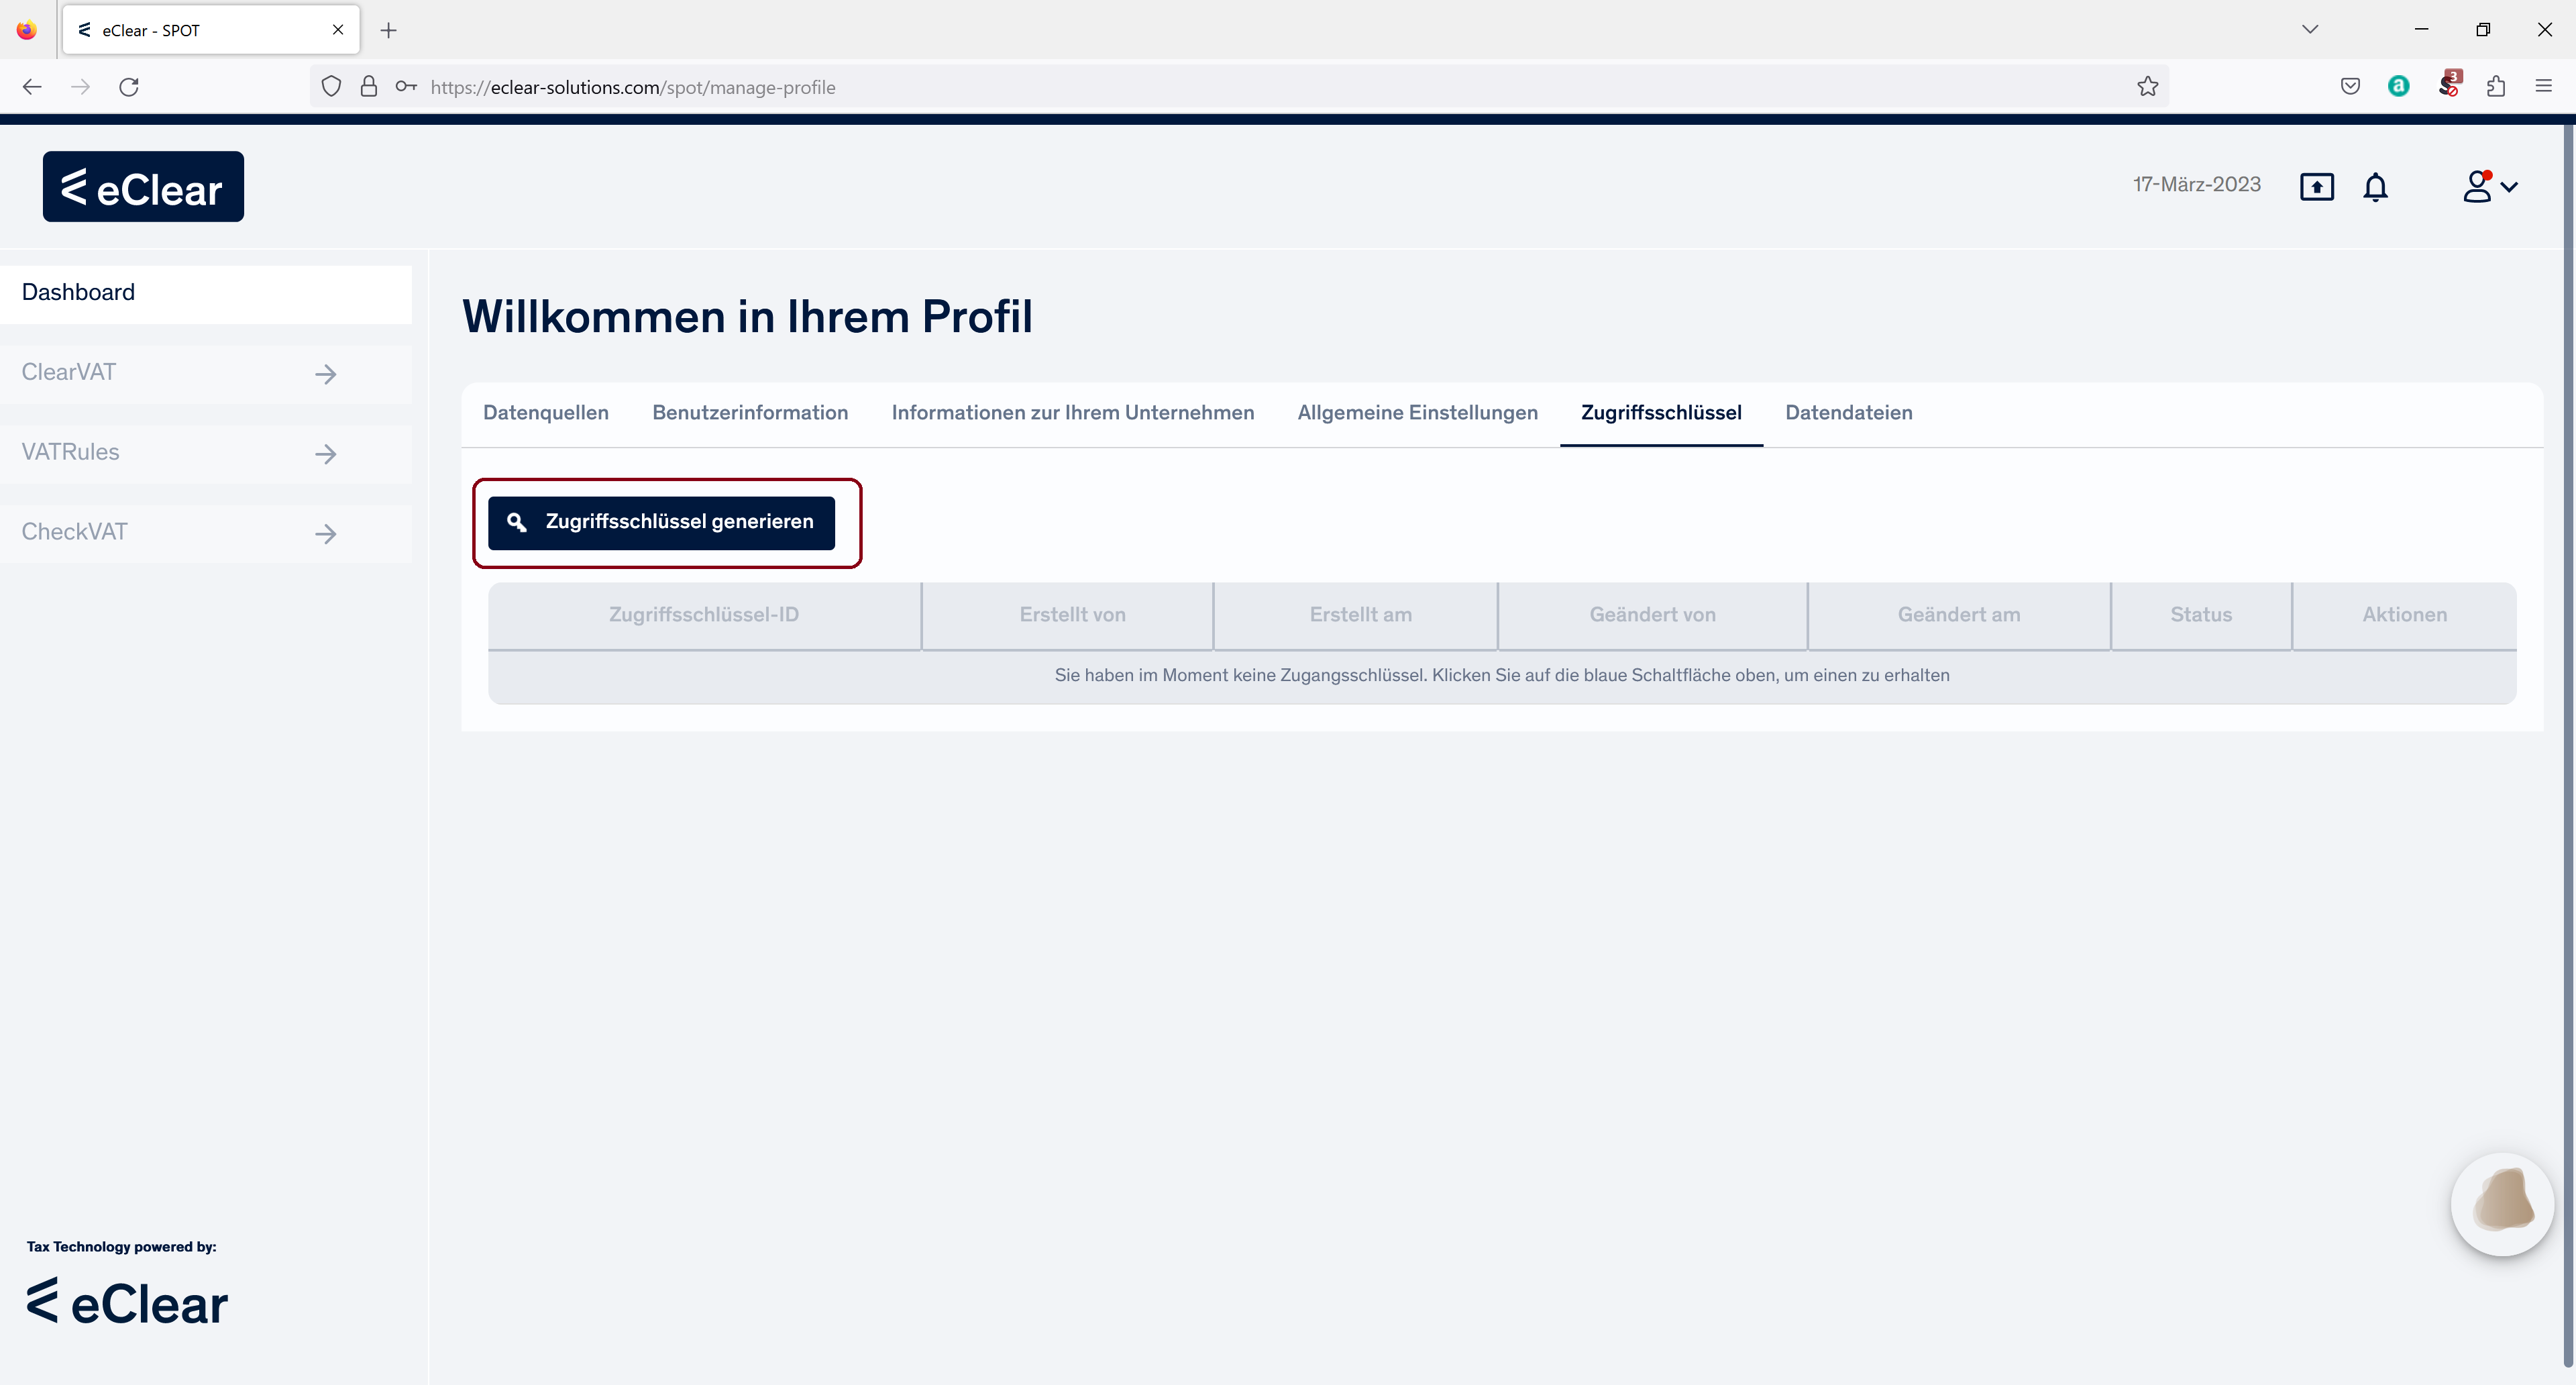Open the chat widget bubble
The height and width of the screenshot is (1385, 2576).
[x=2502, y=1203]
